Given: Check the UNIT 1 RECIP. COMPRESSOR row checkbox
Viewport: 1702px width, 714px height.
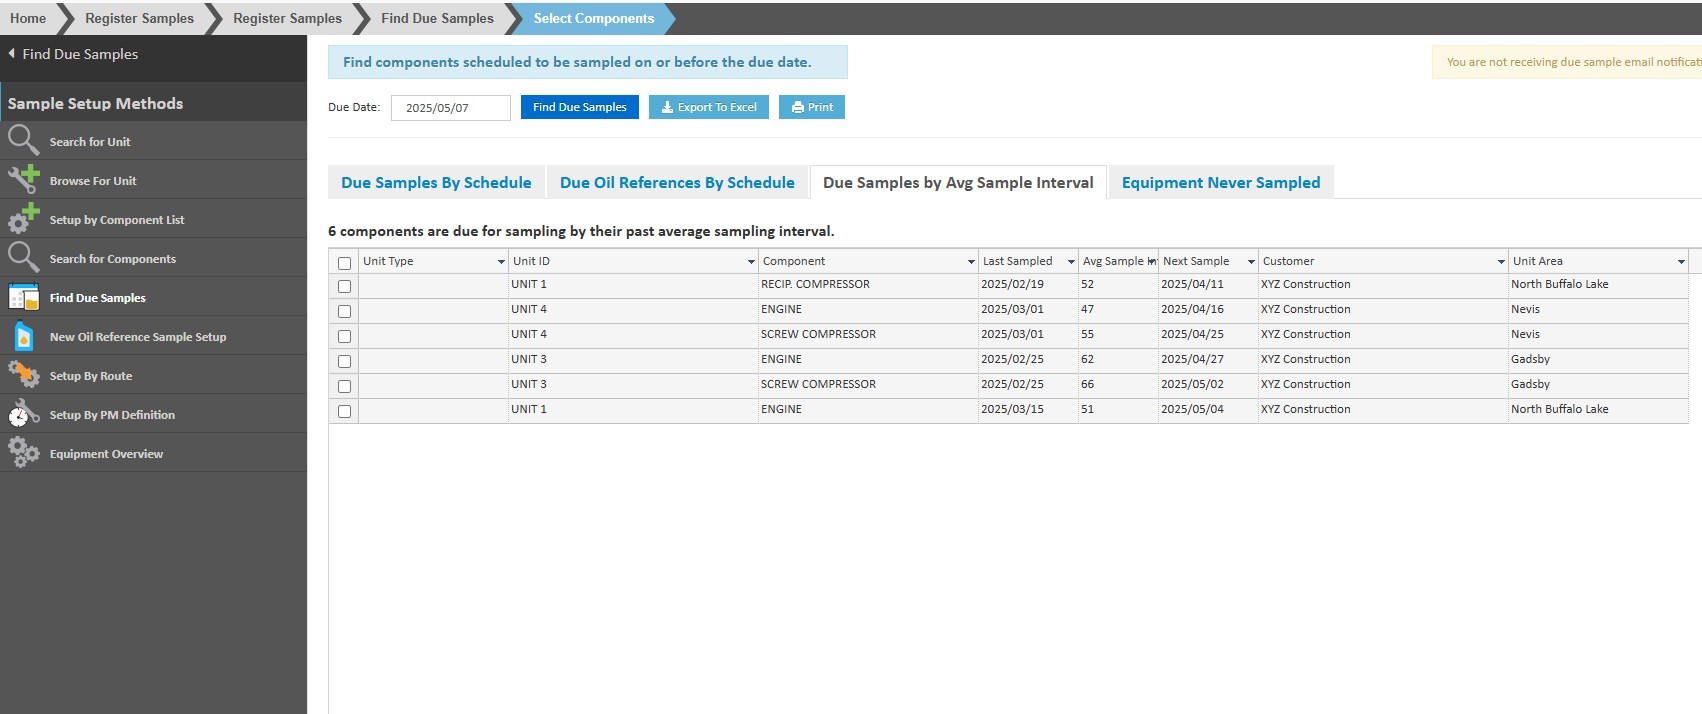Looking at the screenshot, I should pos(345,286).
